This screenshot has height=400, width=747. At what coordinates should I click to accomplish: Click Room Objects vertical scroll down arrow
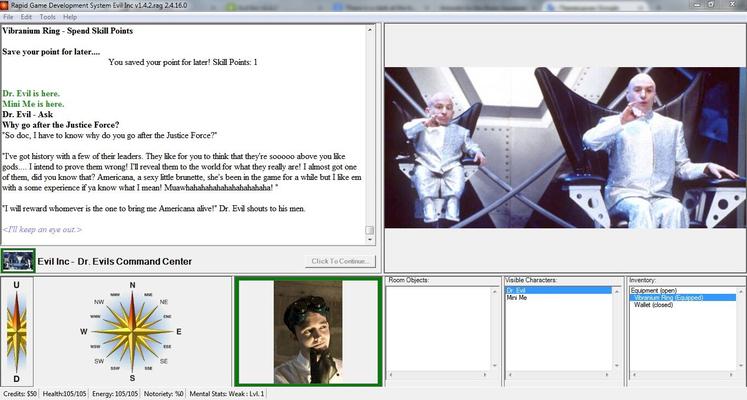pyautogui.click(x=494, y=366)
